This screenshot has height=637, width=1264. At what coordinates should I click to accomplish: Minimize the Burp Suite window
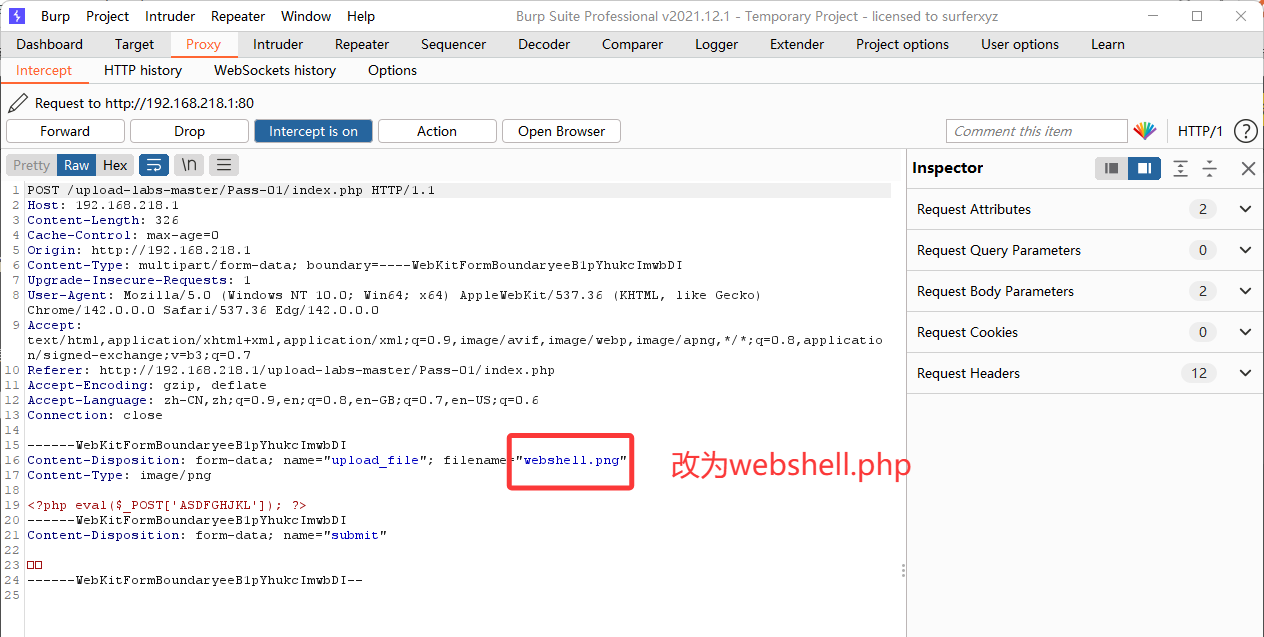click(1155, 16)
